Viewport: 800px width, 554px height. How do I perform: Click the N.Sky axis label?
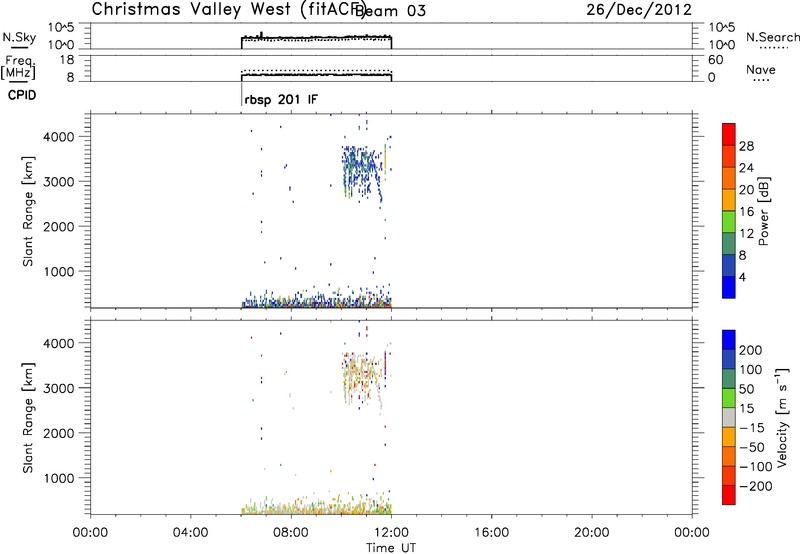[x=19, y=37]
